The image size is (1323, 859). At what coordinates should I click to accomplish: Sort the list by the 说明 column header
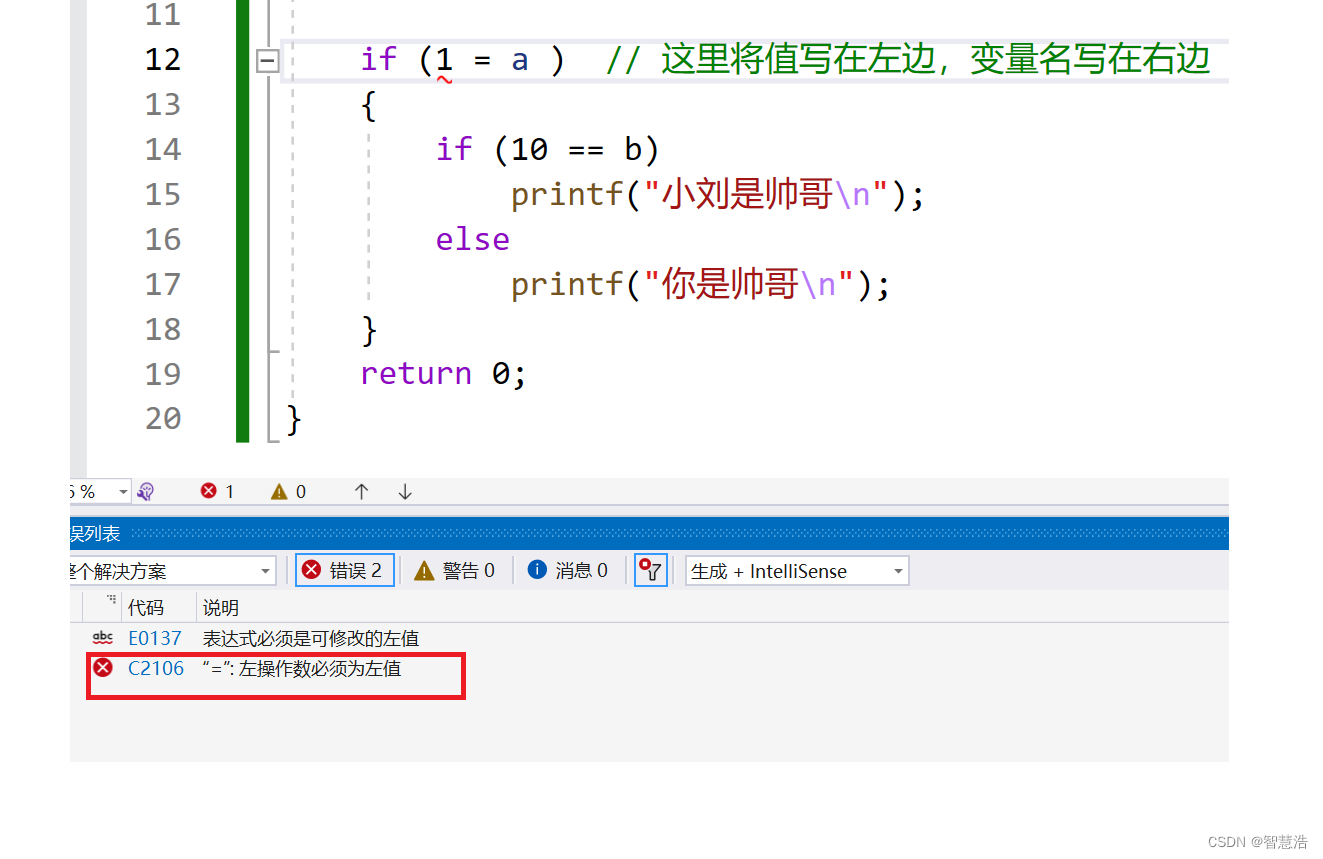[x=221, y=607]
